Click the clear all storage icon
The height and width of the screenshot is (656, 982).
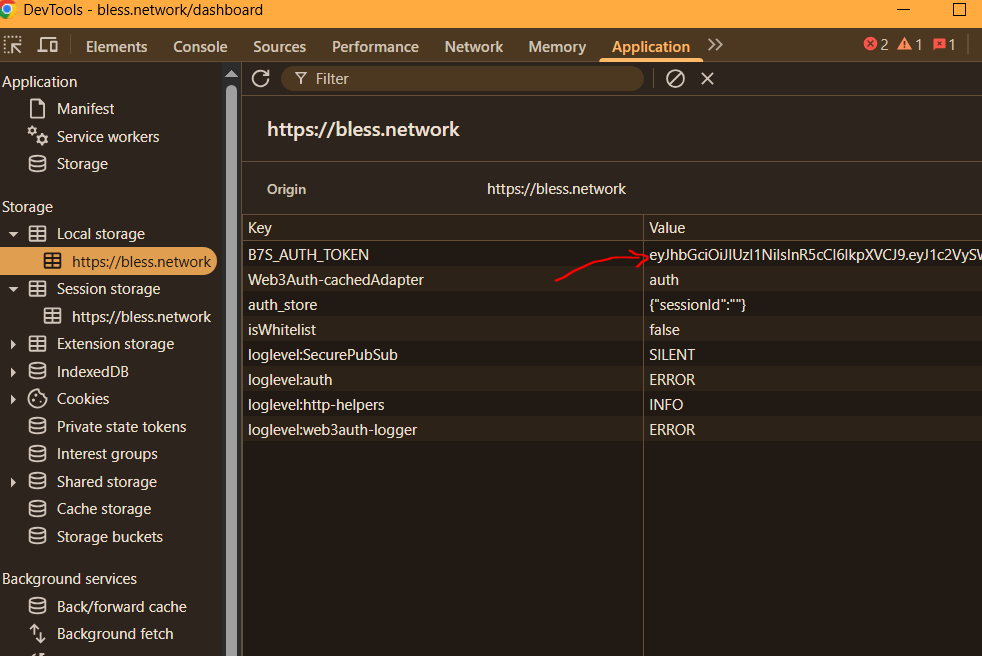click(675, 78)
